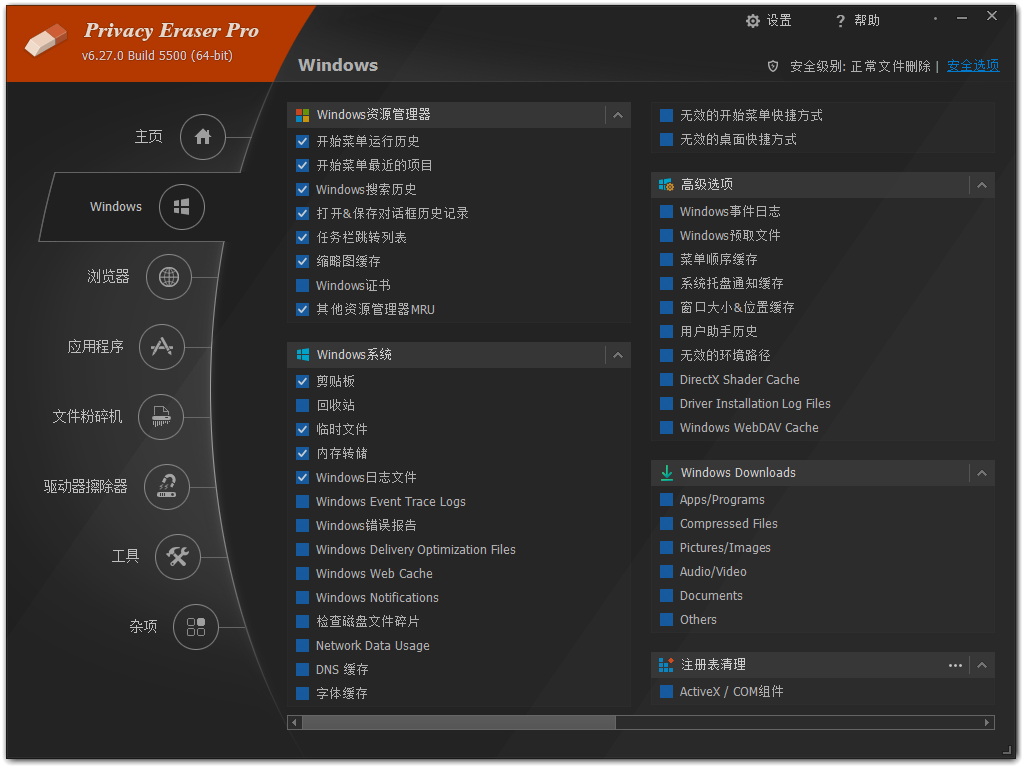Viewport: 1024px width, 768px height.
Task: Disable the 剪贴板 (Clipboard) checkbox
Action: [x=302, y=381]
